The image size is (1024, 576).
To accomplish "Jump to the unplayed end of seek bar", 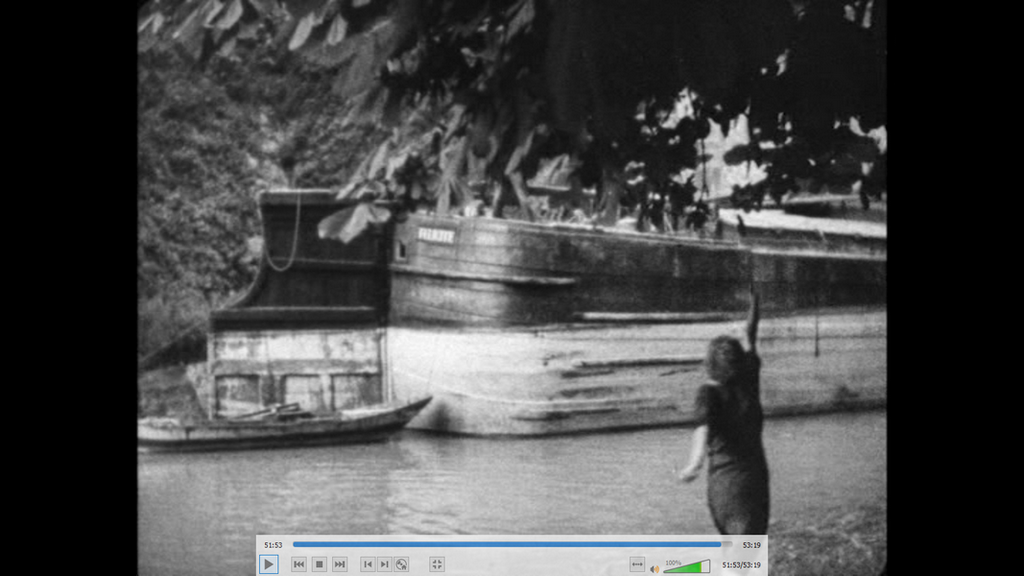I will point(727,545).
